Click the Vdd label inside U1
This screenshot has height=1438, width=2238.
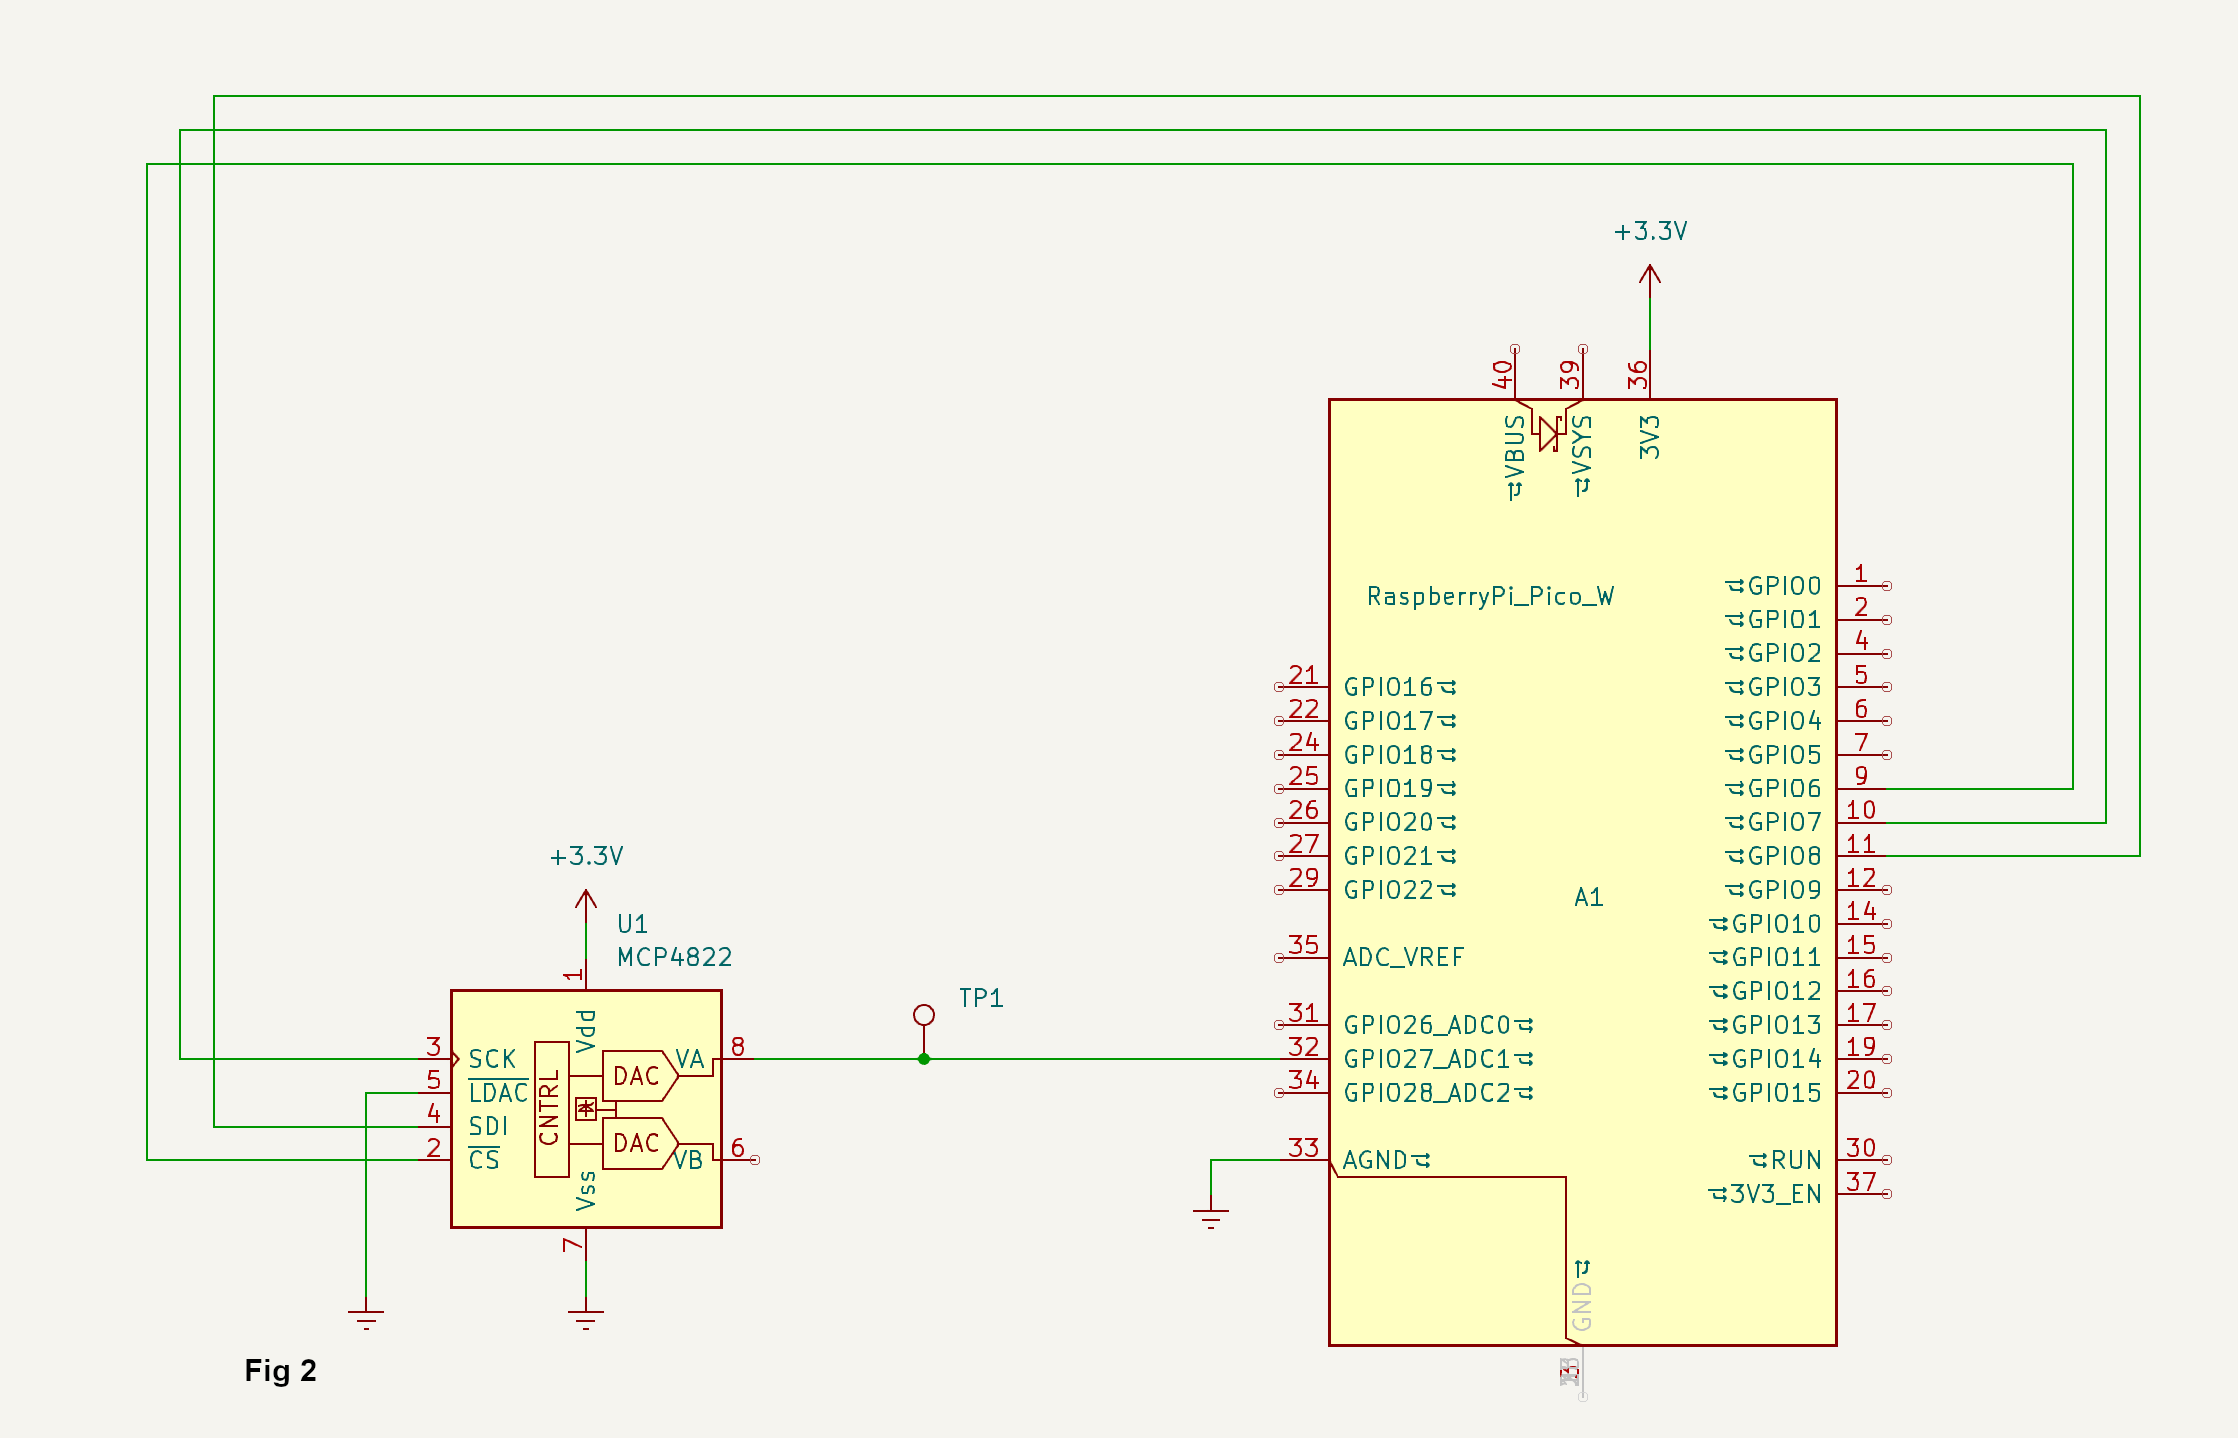586,1031
